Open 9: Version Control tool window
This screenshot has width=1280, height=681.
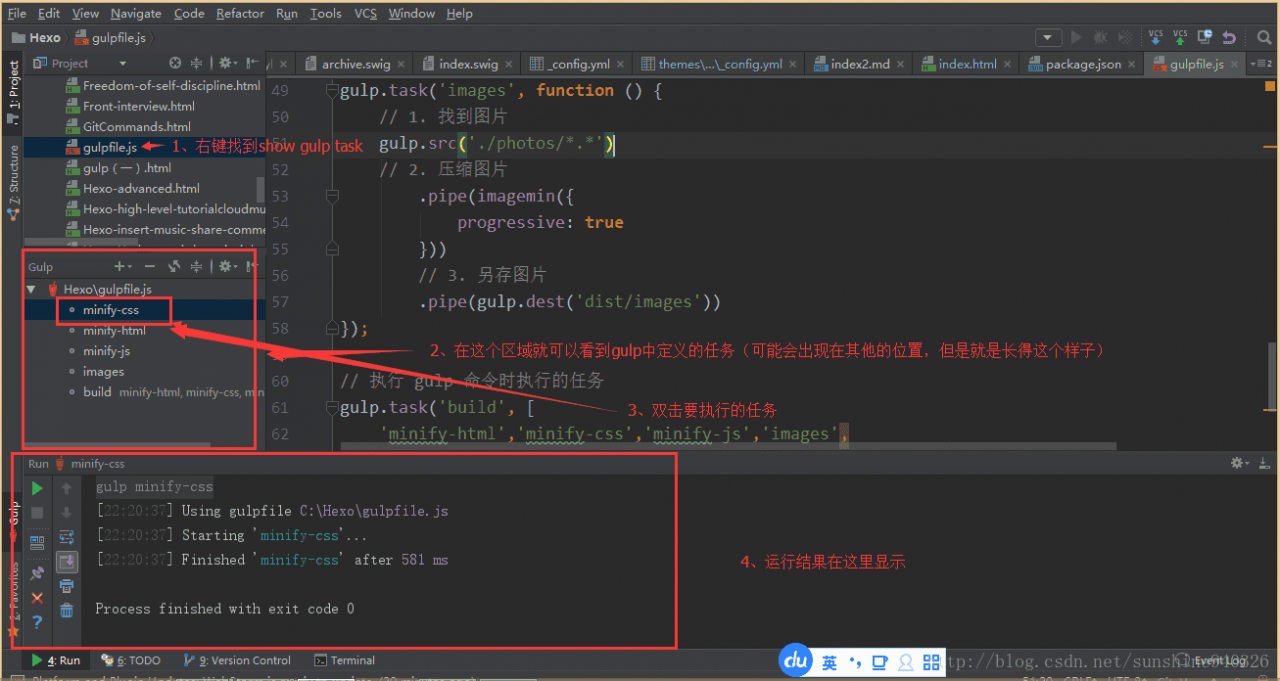237,660
